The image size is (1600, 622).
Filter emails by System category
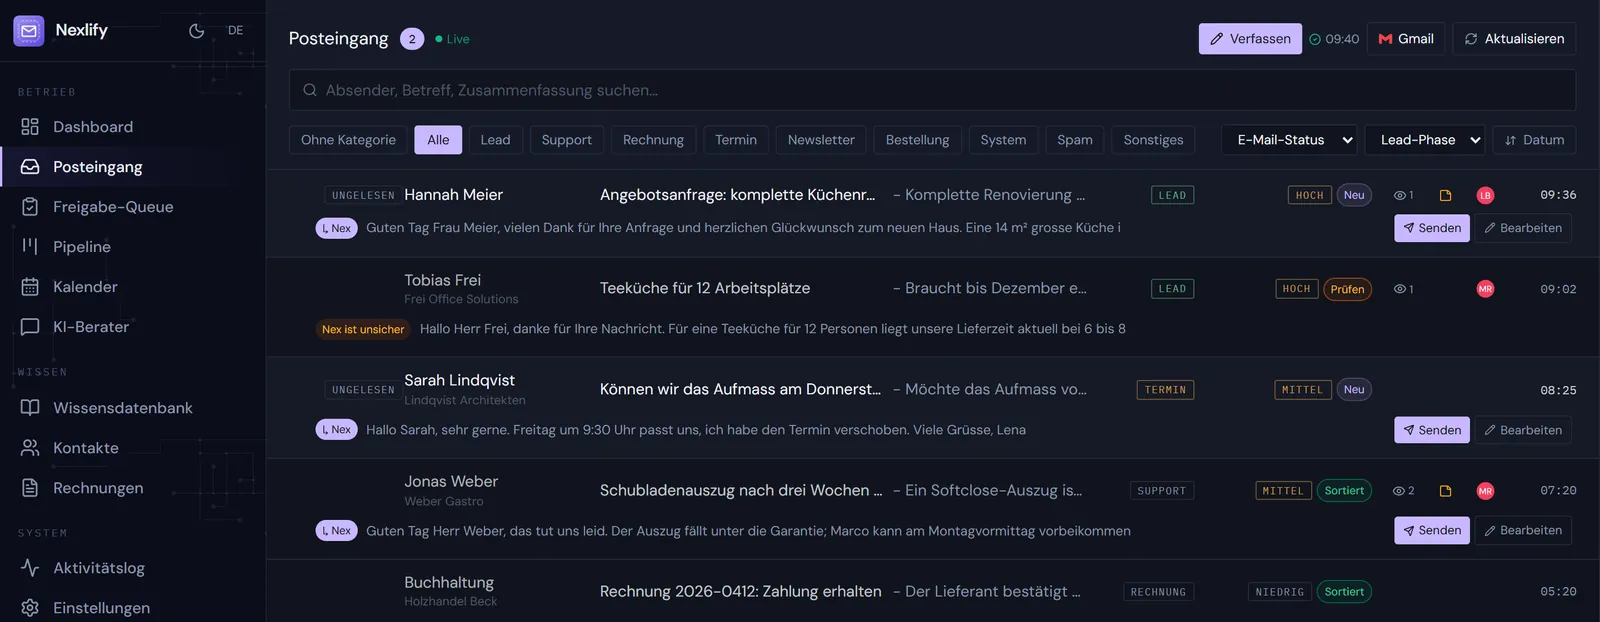(x=1003, y=140)
